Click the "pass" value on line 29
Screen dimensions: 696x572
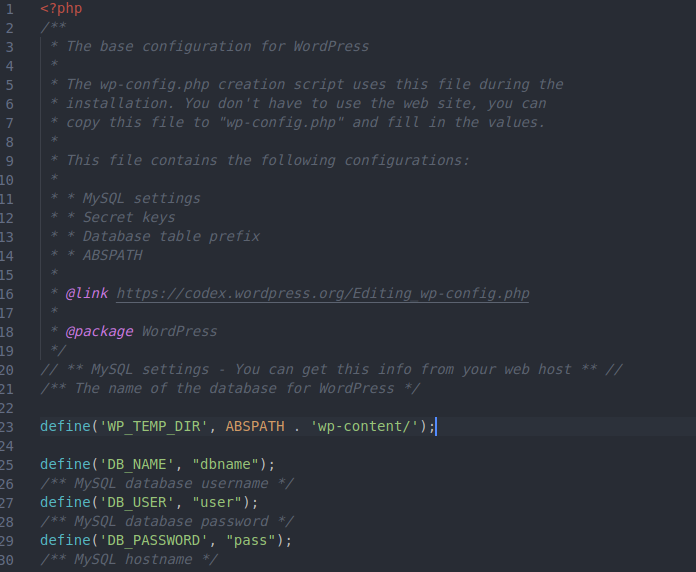(251, 540)
